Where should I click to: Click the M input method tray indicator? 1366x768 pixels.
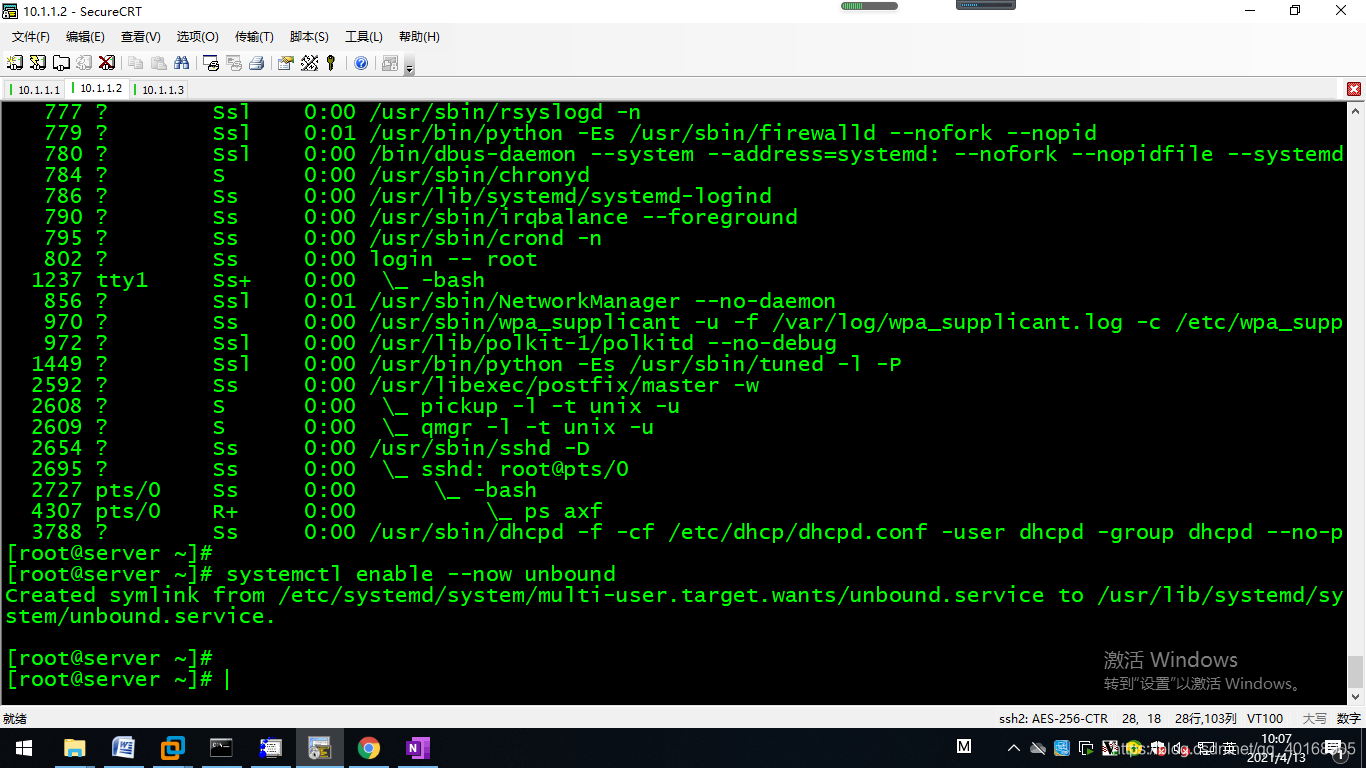click(964, 747)
